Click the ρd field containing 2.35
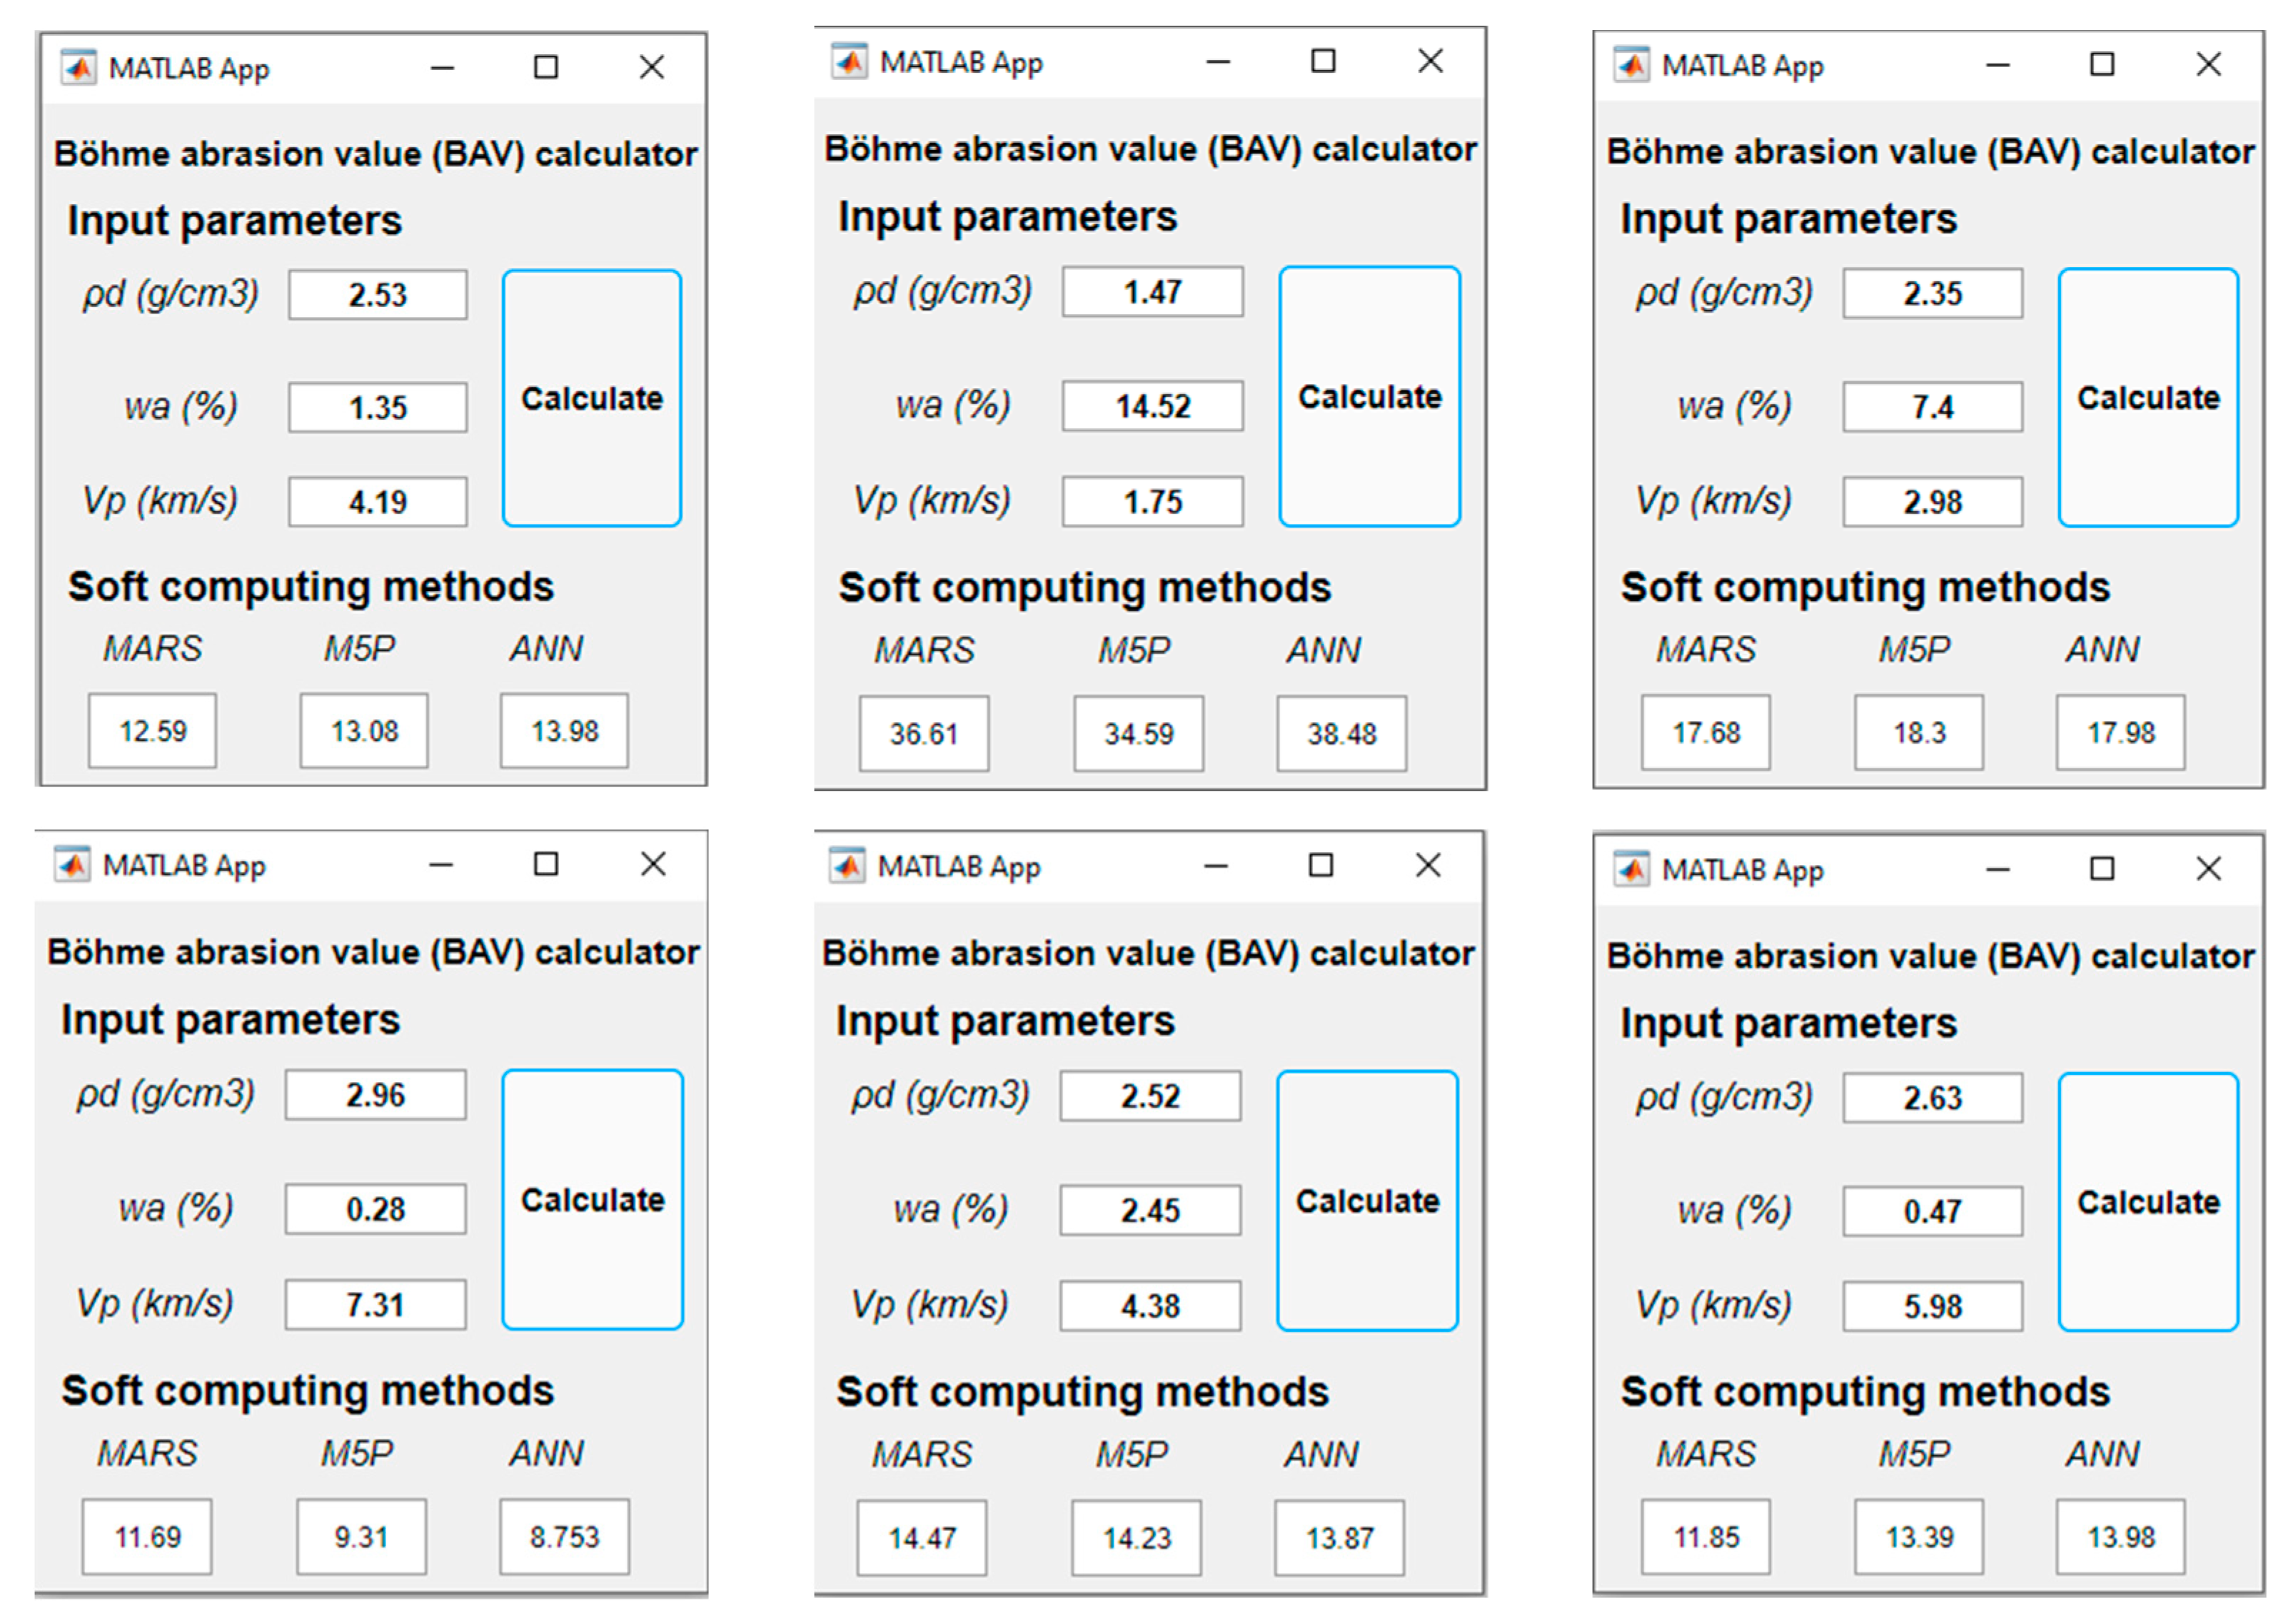This screenshot has height=1623, width=2296. tap(1932, 294)
